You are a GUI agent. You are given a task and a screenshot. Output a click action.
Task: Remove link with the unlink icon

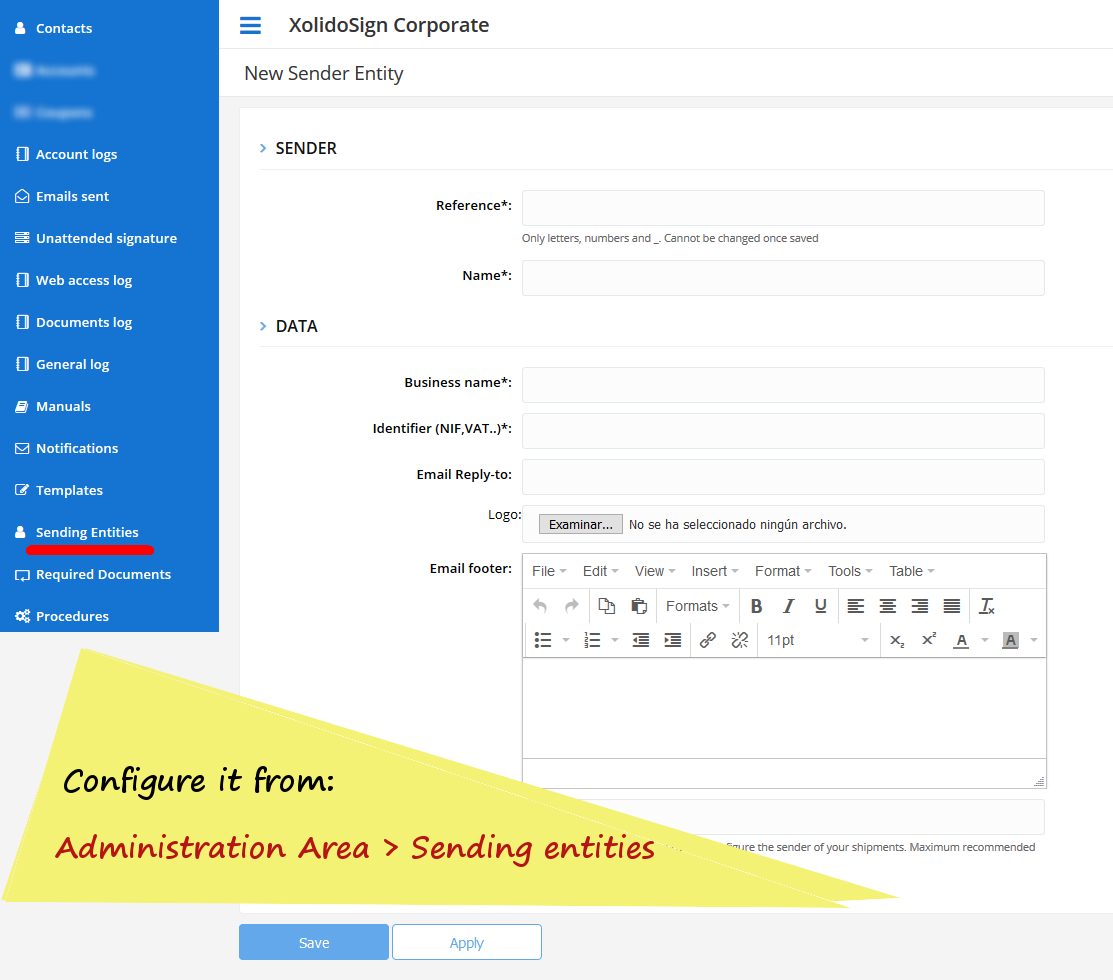(x=740, y=640)
